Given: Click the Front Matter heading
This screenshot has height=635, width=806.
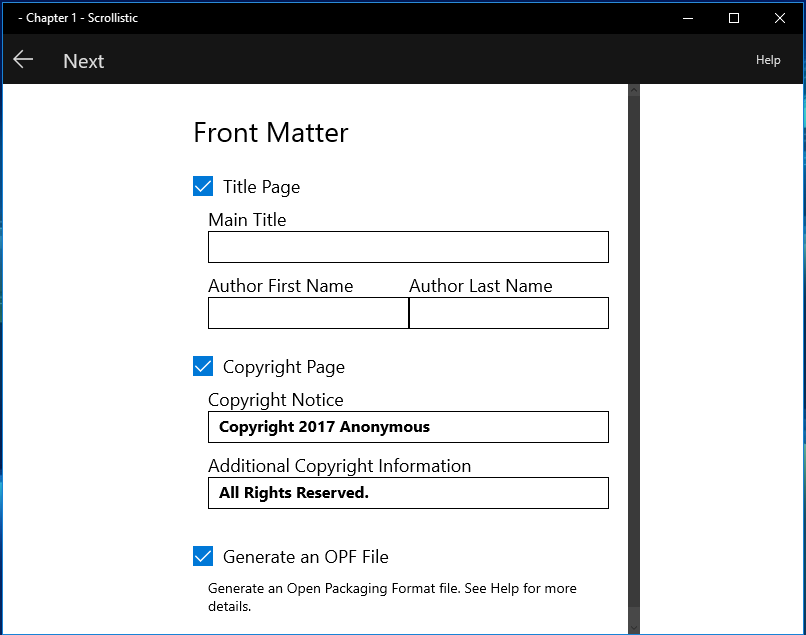Looking at the screenshot, I should click(x=271, y=133).
